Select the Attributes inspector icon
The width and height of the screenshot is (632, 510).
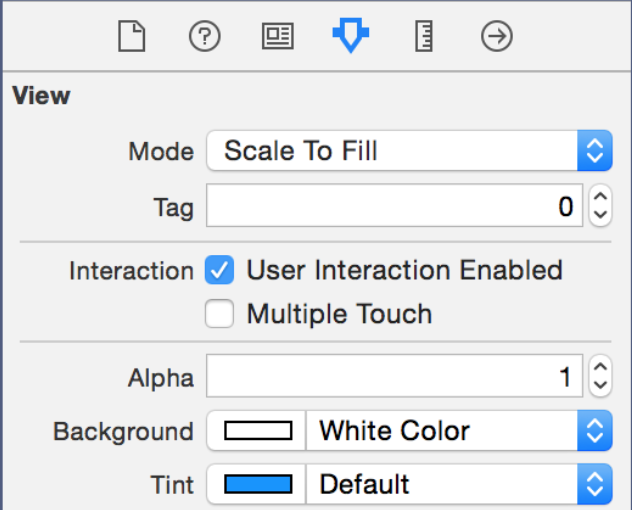[x=351, y=35]
